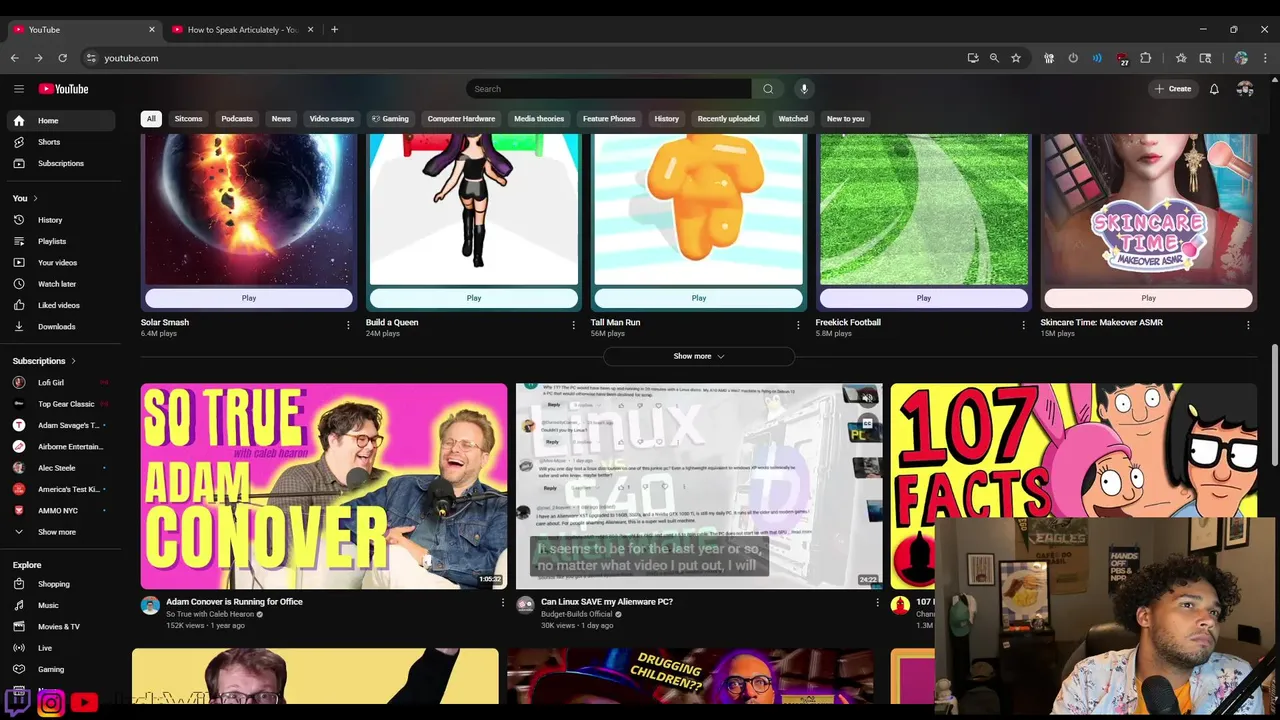
Task: Select the Computer Hardware chip
Action: [461, 119]
